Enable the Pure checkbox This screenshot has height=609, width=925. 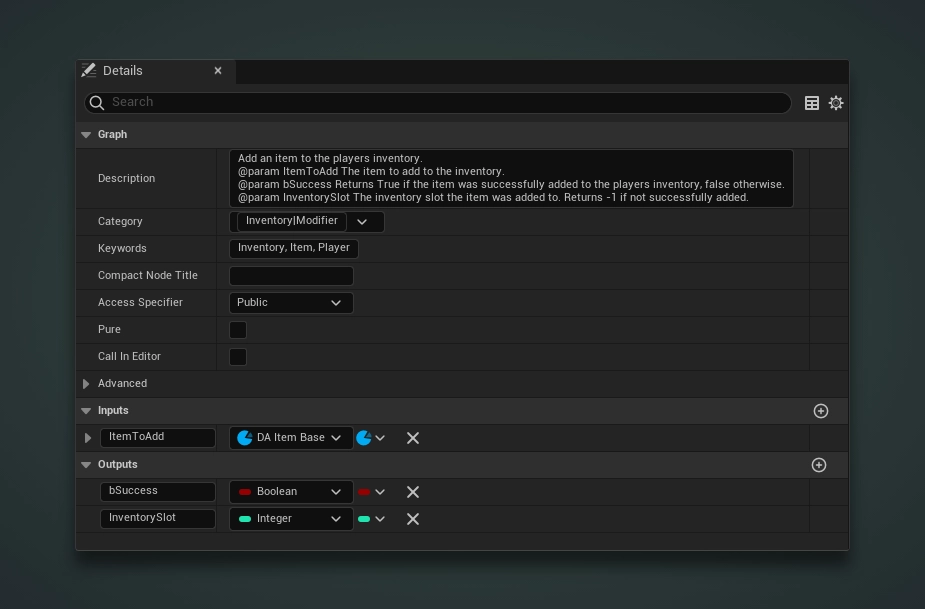pyautogui.click(x=238, y=330)
